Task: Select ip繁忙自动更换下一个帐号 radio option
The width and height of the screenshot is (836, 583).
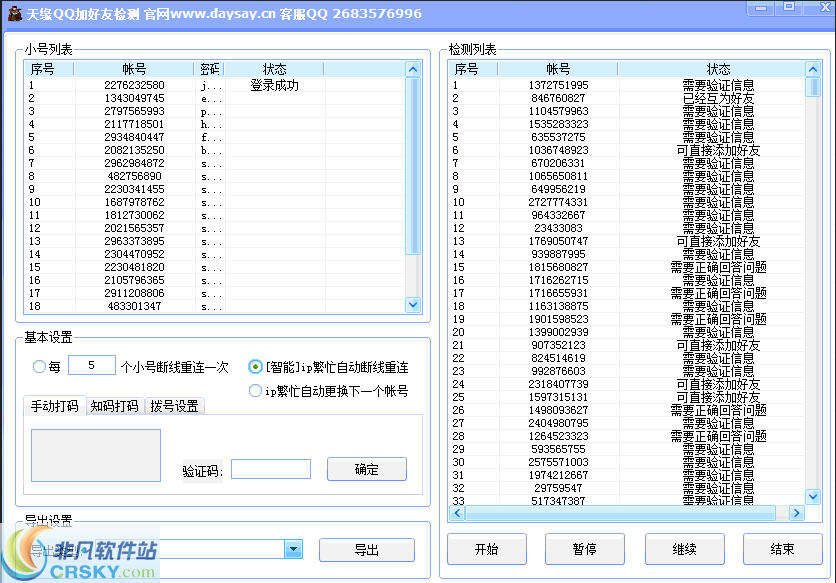Action: pyautogui.click(x=255, y=390)
